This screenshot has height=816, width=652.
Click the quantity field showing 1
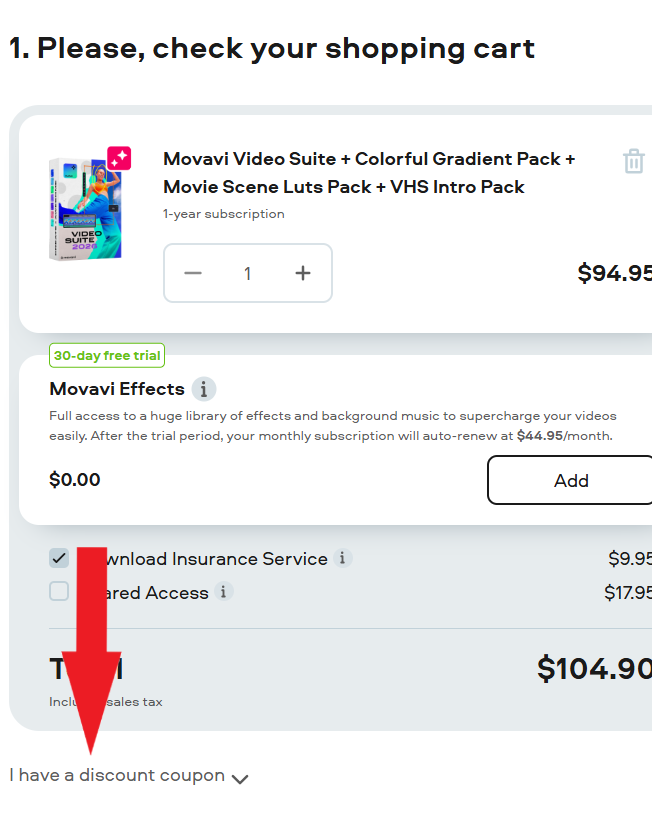click(x=247, y=272)
